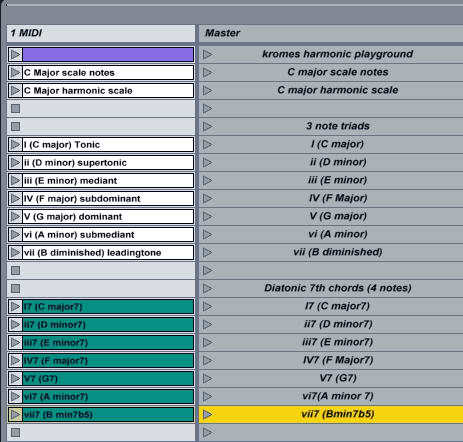463x442 pixels.
Task: Click stop button below C Major harmonic scale
Action: click(15, 108)
